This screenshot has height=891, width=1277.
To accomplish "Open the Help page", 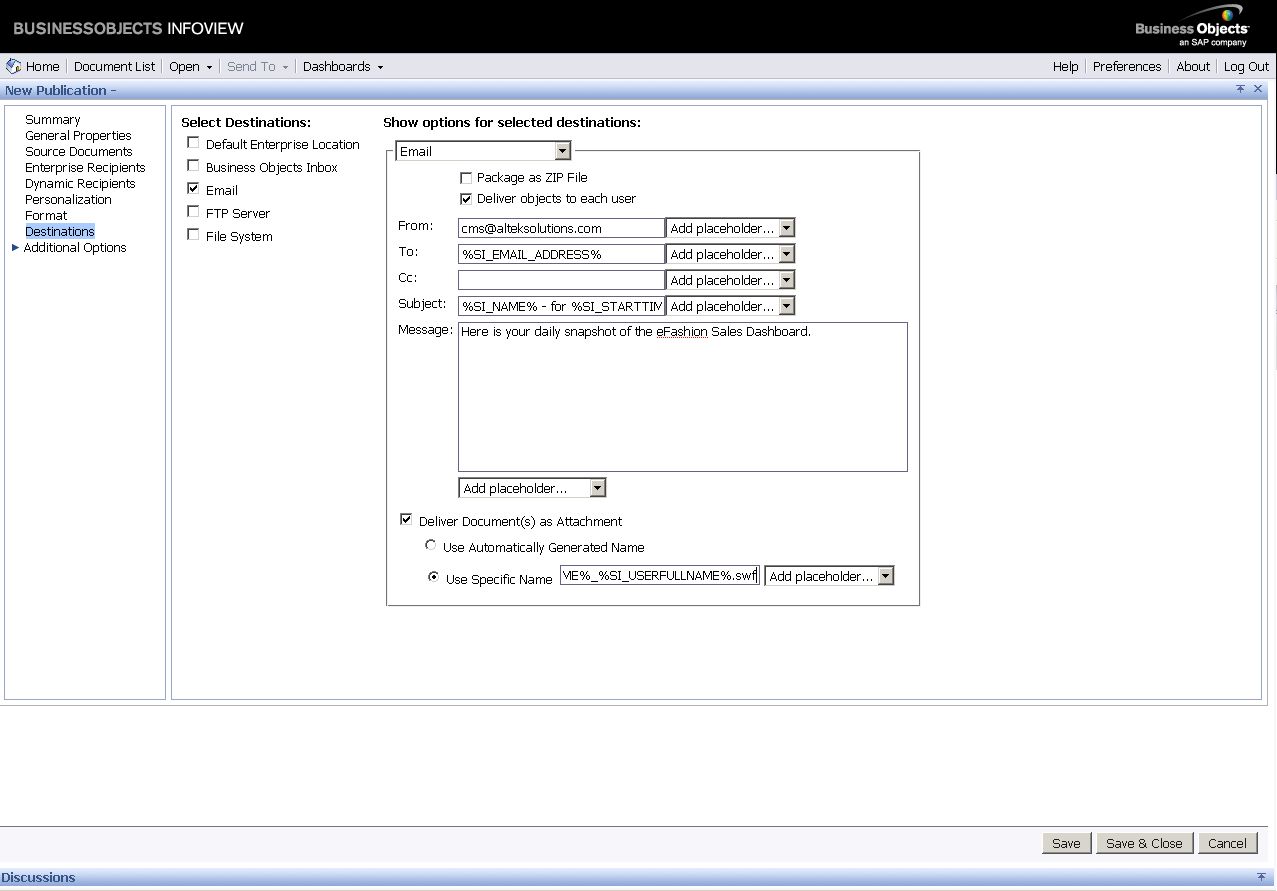I will pyautogui.click(x=1065, y=66).
